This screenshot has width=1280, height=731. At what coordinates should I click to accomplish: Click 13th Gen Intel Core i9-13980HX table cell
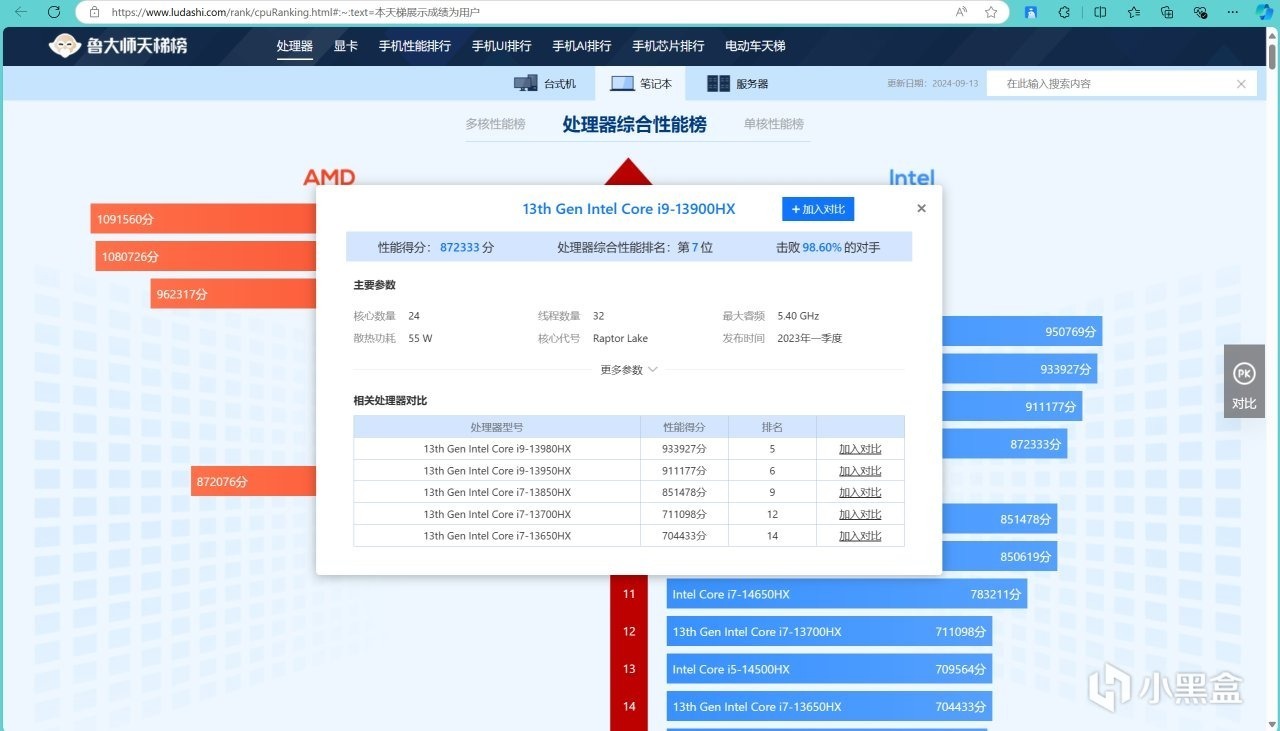tap(497, 449)
